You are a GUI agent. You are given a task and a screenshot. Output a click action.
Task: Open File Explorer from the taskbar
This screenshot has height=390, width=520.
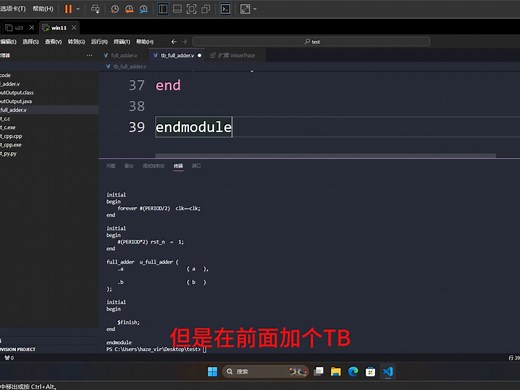(336, 371)
